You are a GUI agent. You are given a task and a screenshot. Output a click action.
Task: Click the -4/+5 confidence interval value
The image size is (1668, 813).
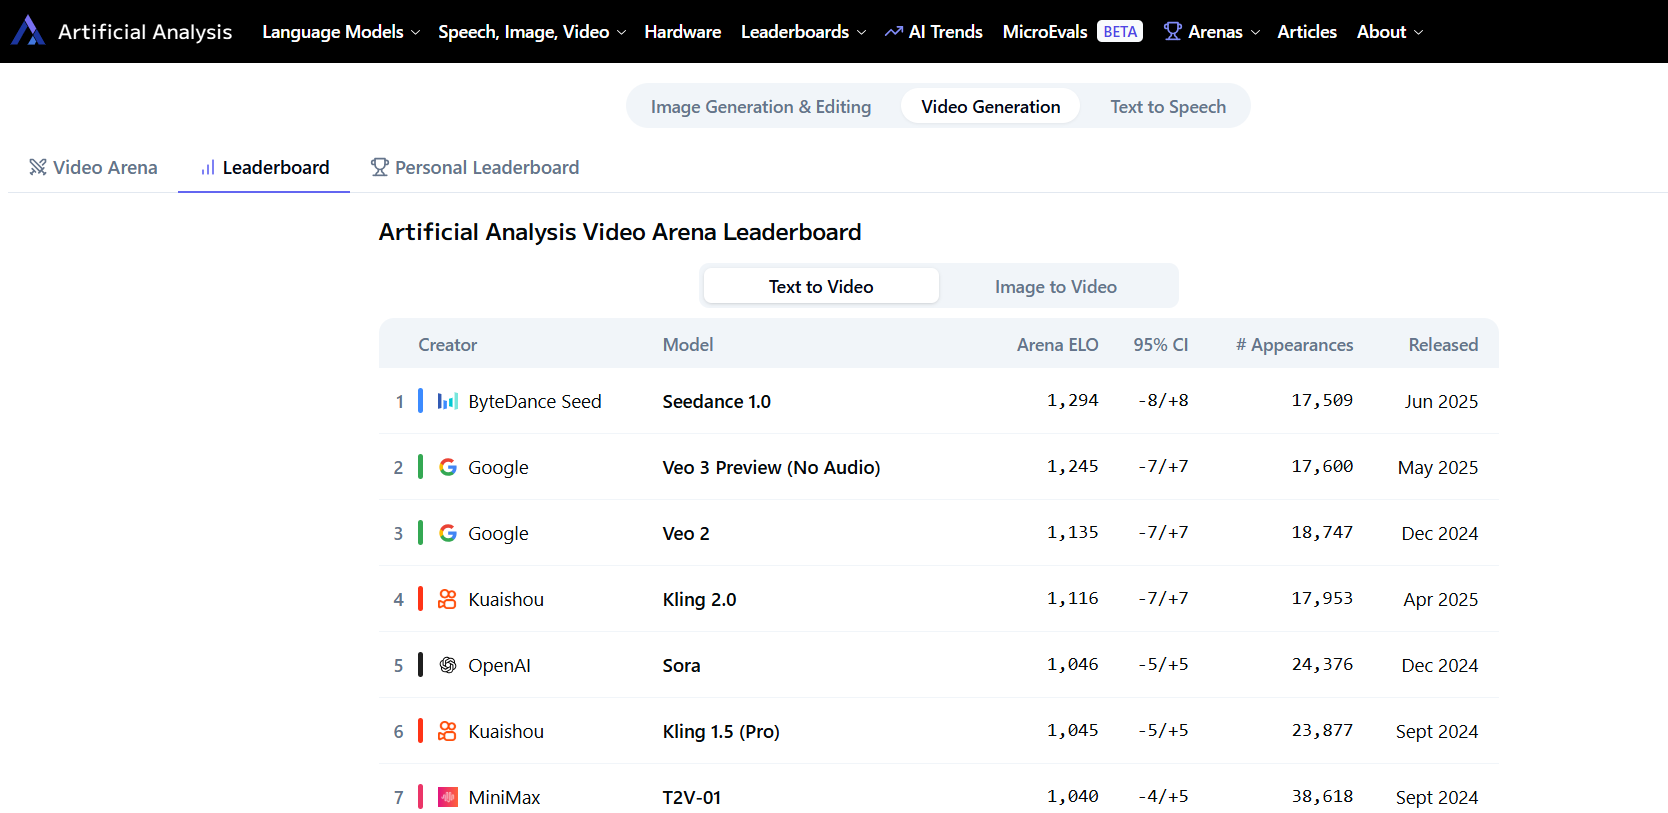[x=1163, y=797]
